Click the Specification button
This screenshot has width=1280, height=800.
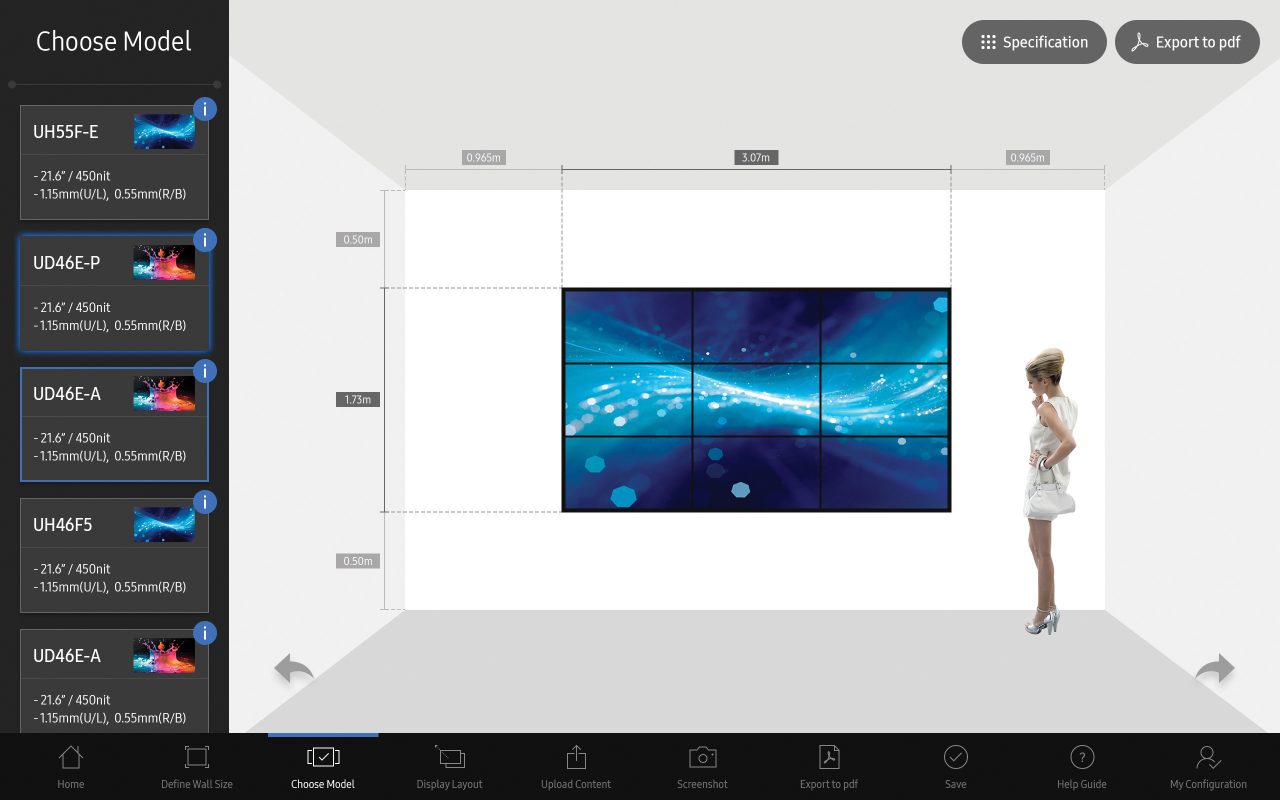coord(1034,42)
